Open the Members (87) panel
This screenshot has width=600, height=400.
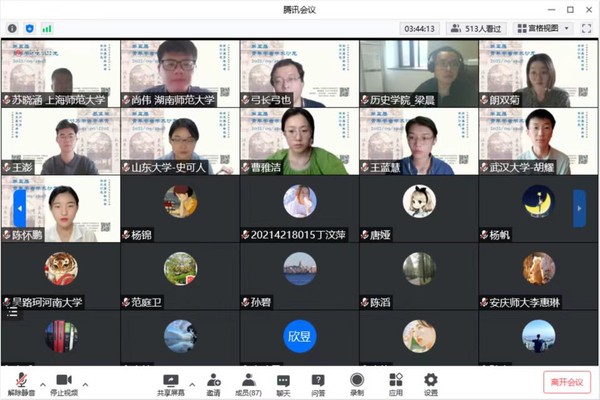pos(247,381)
